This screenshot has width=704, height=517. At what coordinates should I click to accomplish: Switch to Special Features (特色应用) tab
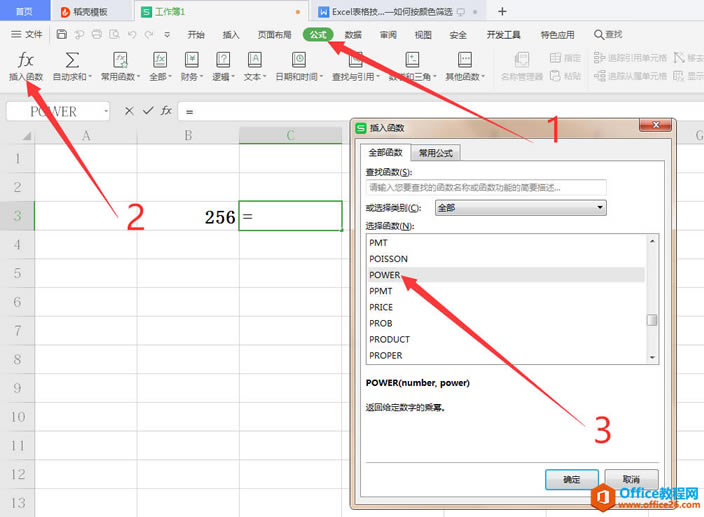point(557,35)
